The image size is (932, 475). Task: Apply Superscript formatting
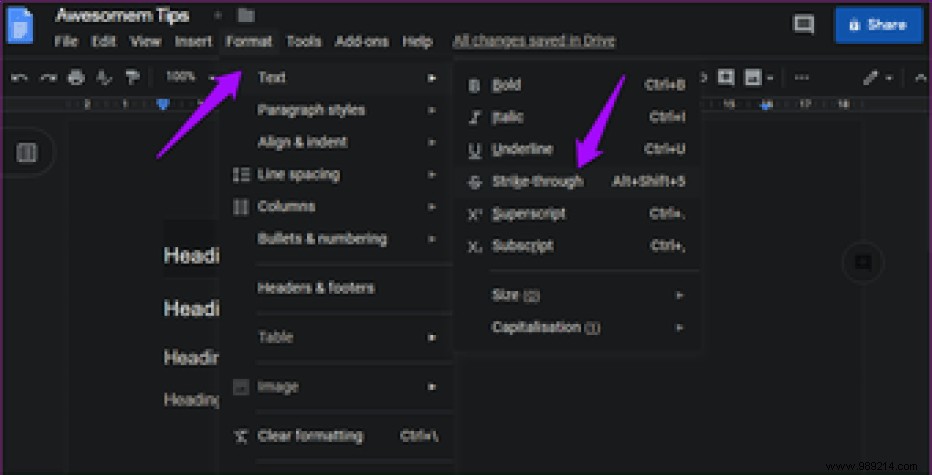pyautogui.click(x=577, y=213)
